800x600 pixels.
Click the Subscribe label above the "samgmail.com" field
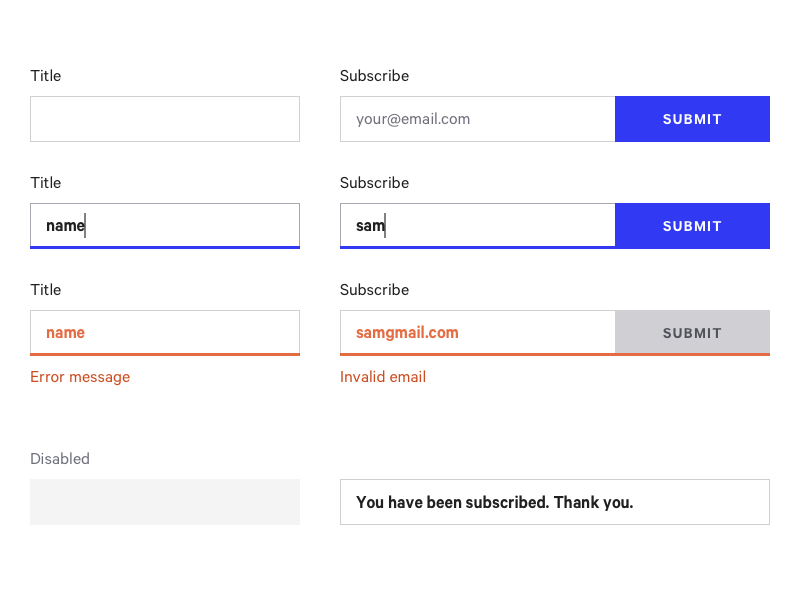[x=374, y=290]
